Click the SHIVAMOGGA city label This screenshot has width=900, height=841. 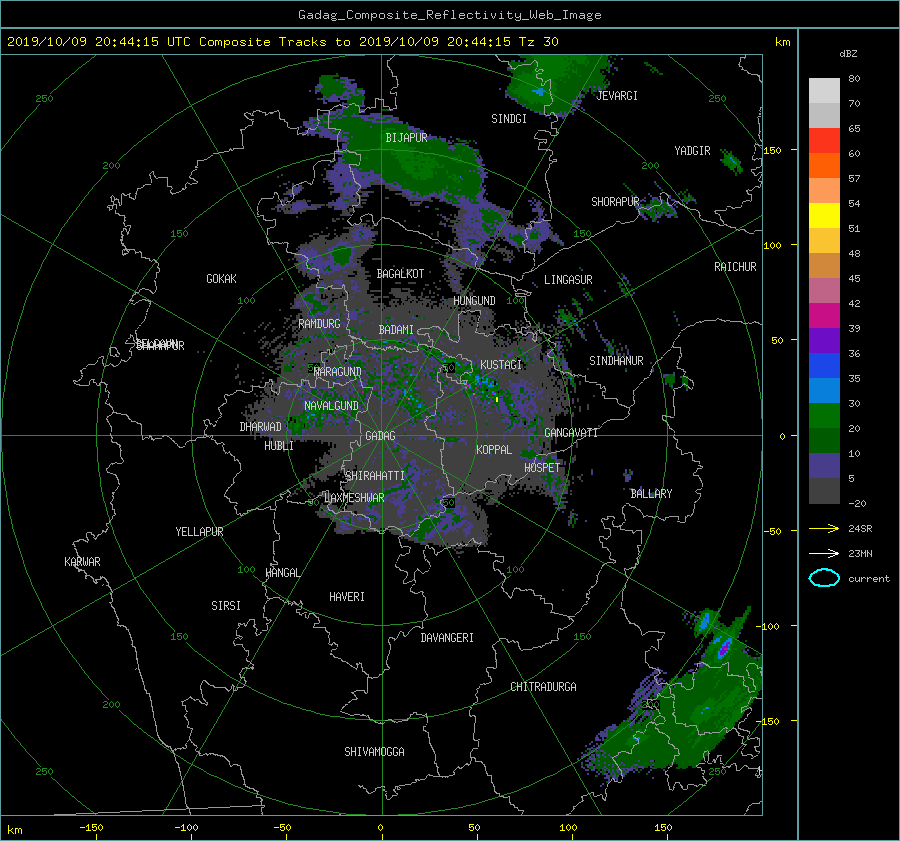pos(374,751)
